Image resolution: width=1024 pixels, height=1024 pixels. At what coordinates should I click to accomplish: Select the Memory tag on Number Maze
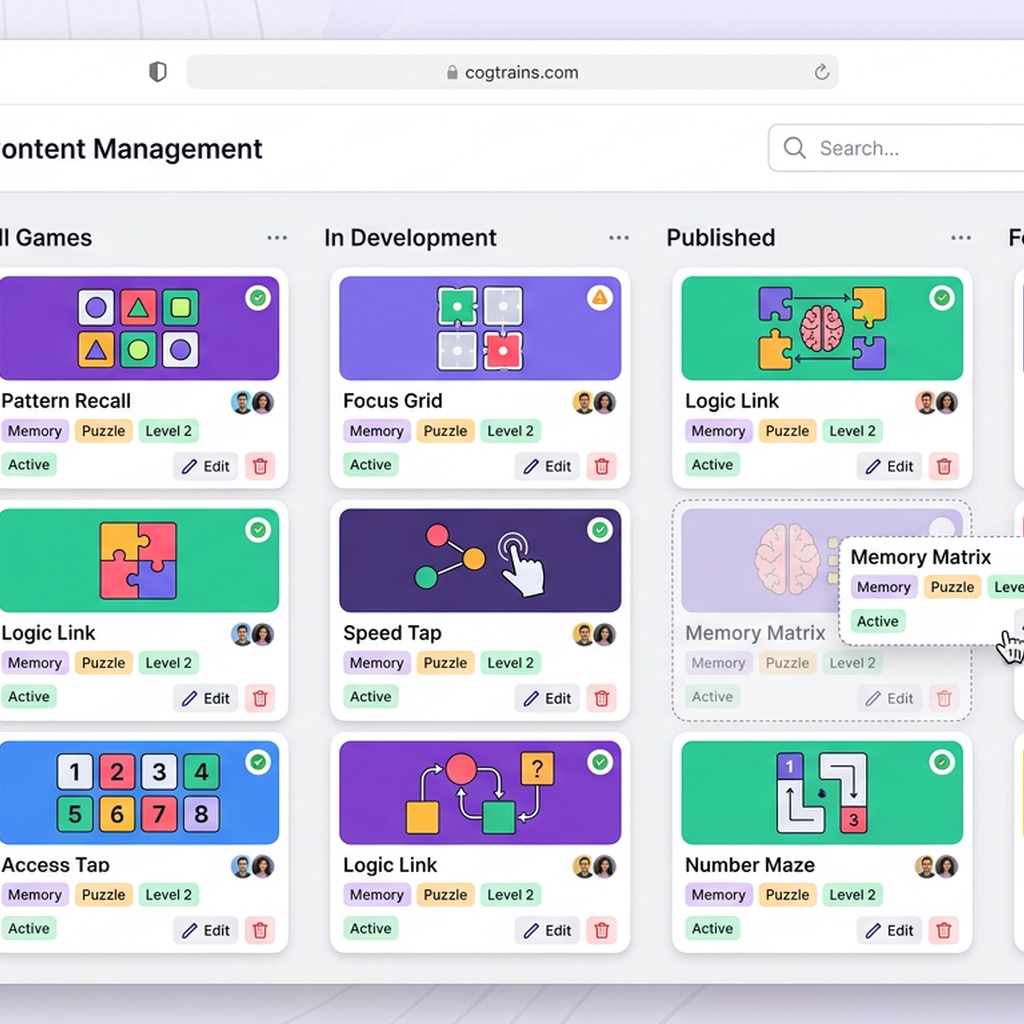718,895
